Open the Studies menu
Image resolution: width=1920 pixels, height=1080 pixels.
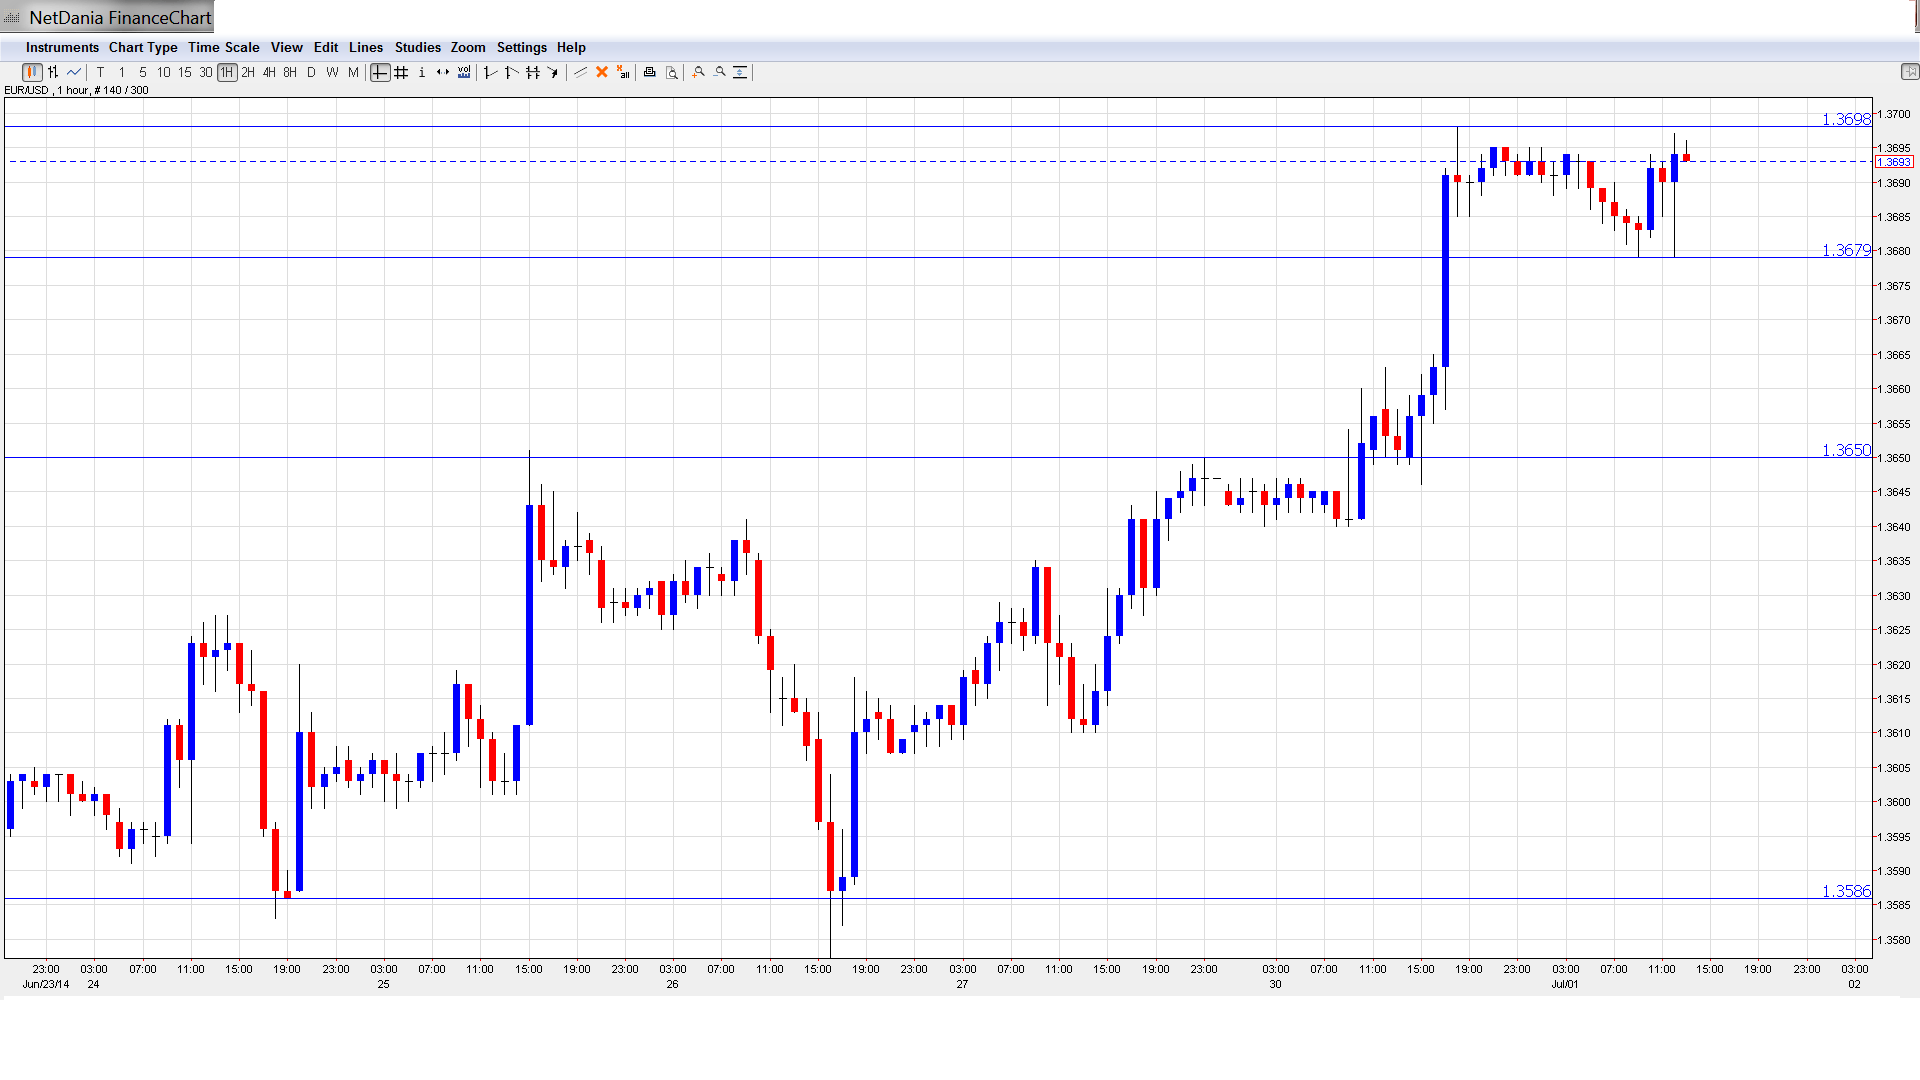tap(417, 47)
